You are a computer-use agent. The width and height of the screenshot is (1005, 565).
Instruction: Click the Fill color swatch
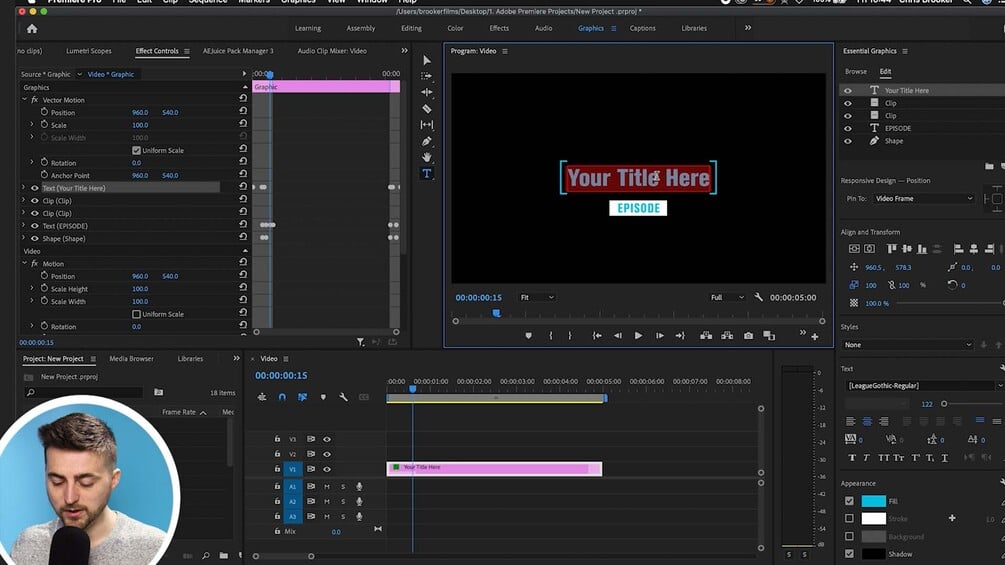coord(873,501)
